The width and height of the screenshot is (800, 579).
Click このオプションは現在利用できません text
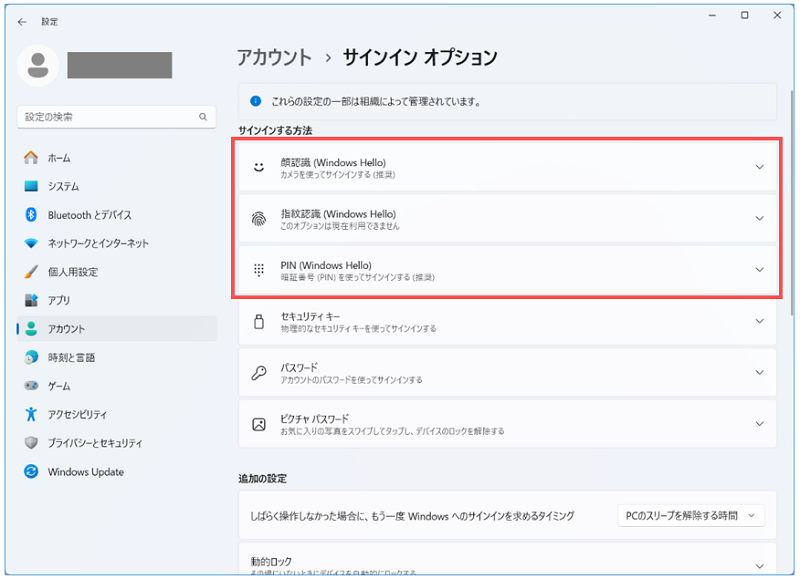click(340, 226)
